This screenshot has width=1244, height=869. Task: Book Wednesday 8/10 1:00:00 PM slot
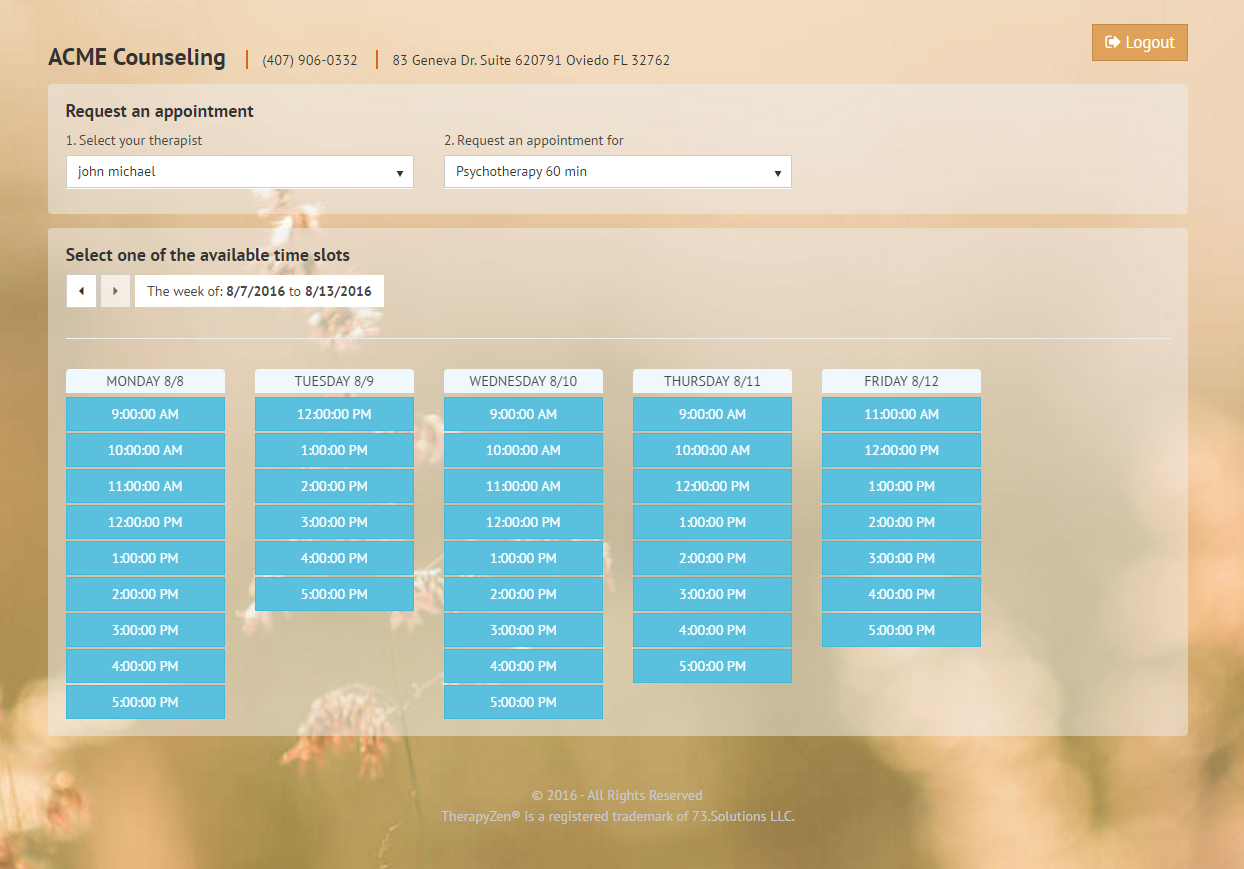[x=523, y=558]
